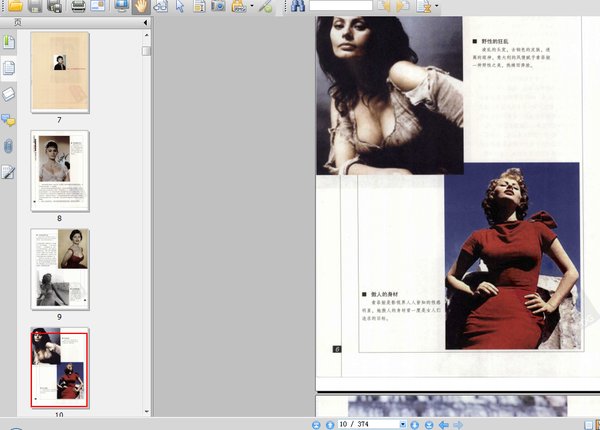Viewport: 600px width, 430px height.
Task: Open the Comments panel in sidebar
Action: coord(9,120)
